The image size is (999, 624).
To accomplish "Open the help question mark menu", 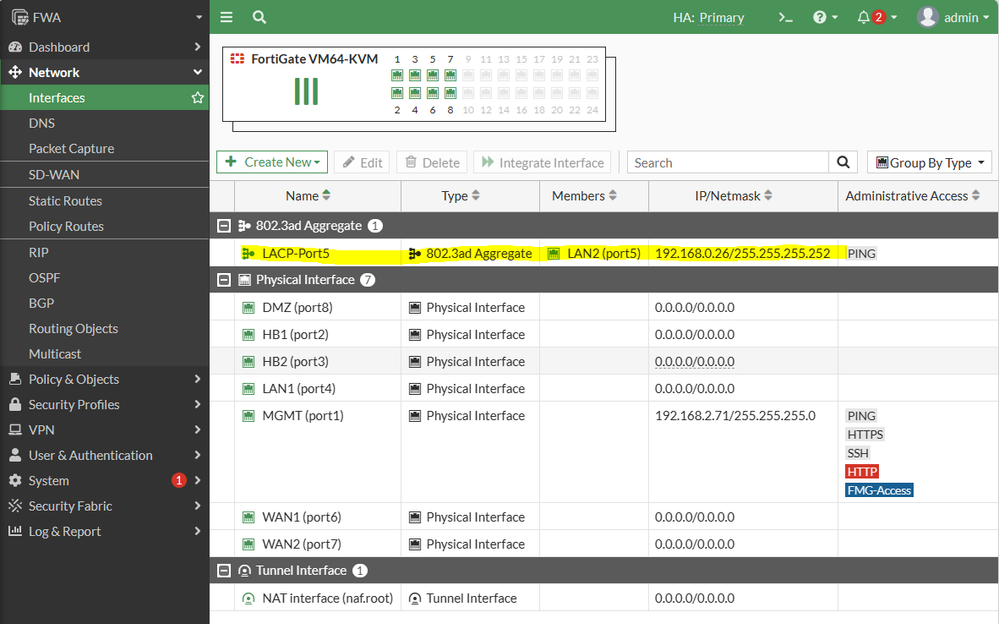I will pyautogui.click(x=820, y=17).
